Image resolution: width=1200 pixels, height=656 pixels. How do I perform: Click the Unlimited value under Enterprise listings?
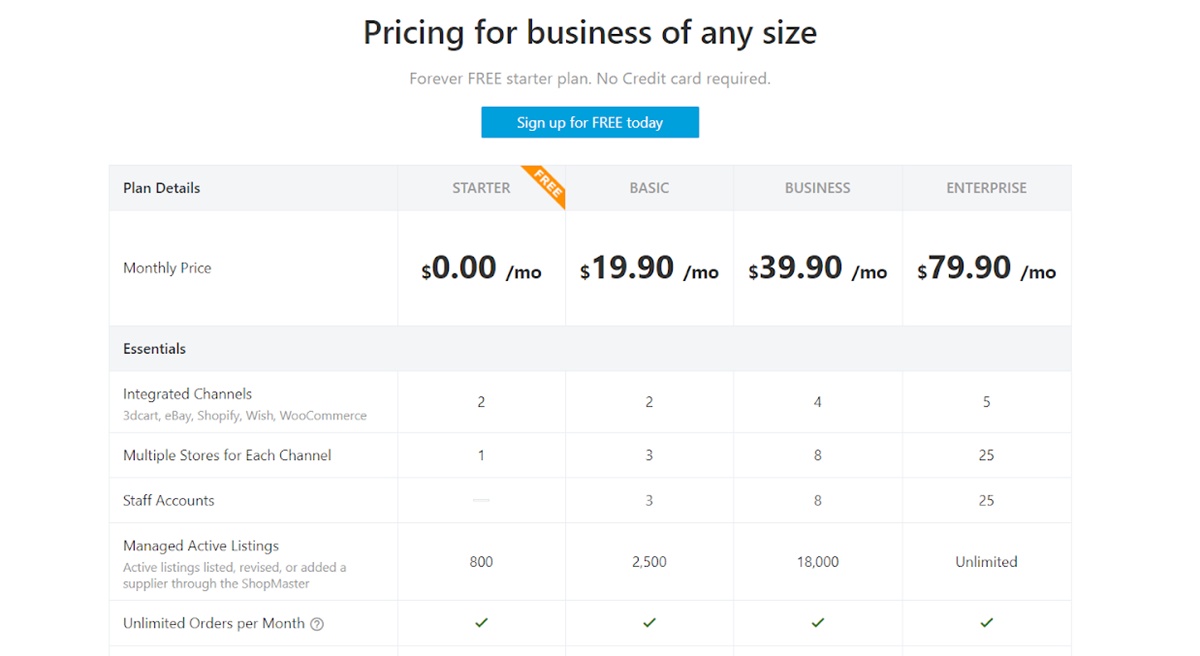[986, 562]
